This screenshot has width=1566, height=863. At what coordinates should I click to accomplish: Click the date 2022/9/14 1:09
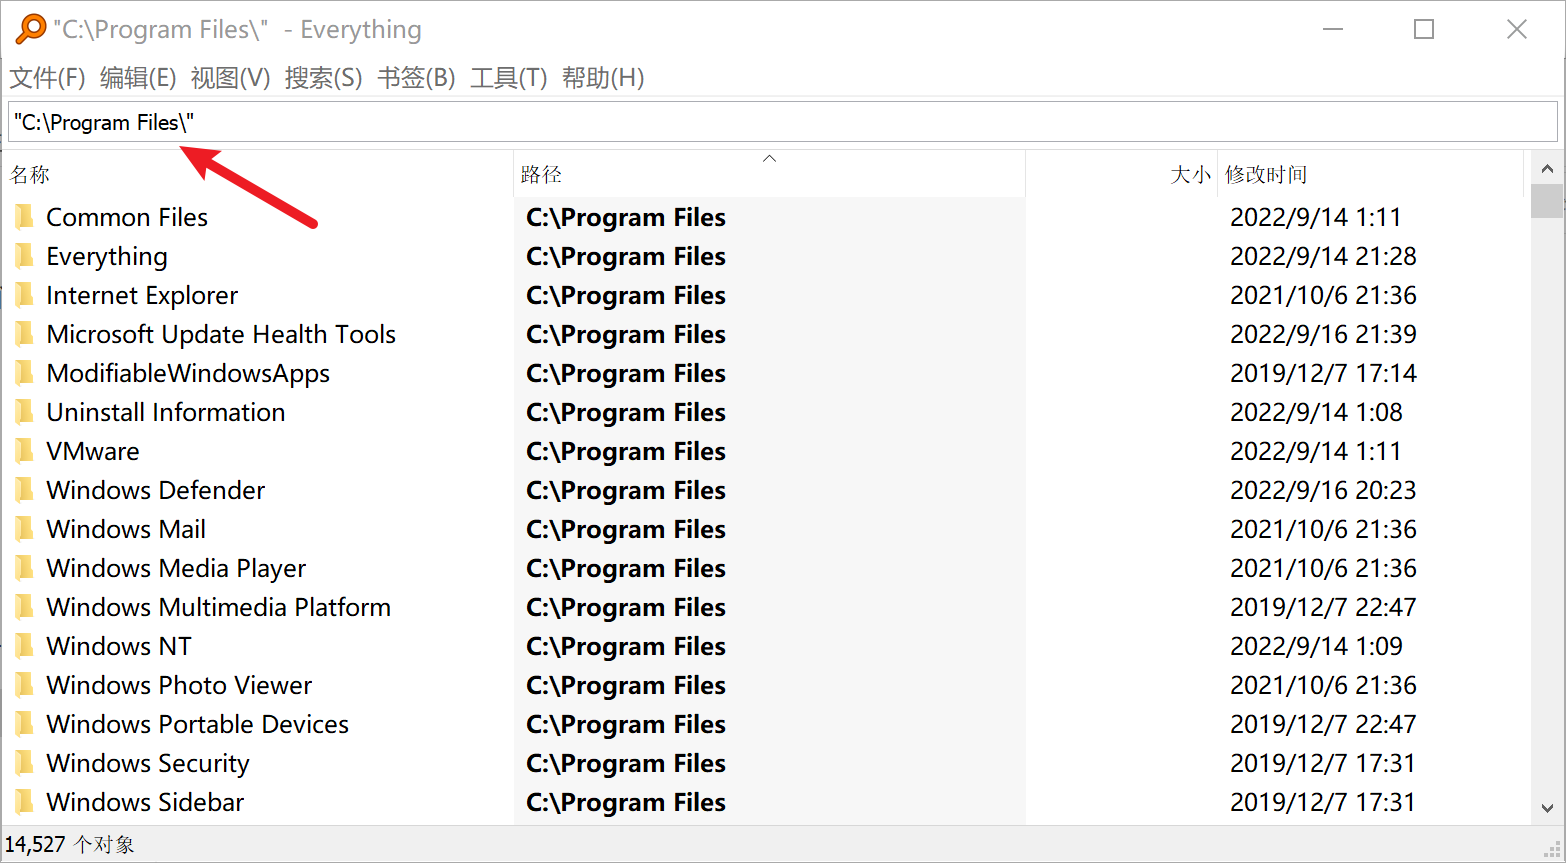click(x=1316, y=646)
